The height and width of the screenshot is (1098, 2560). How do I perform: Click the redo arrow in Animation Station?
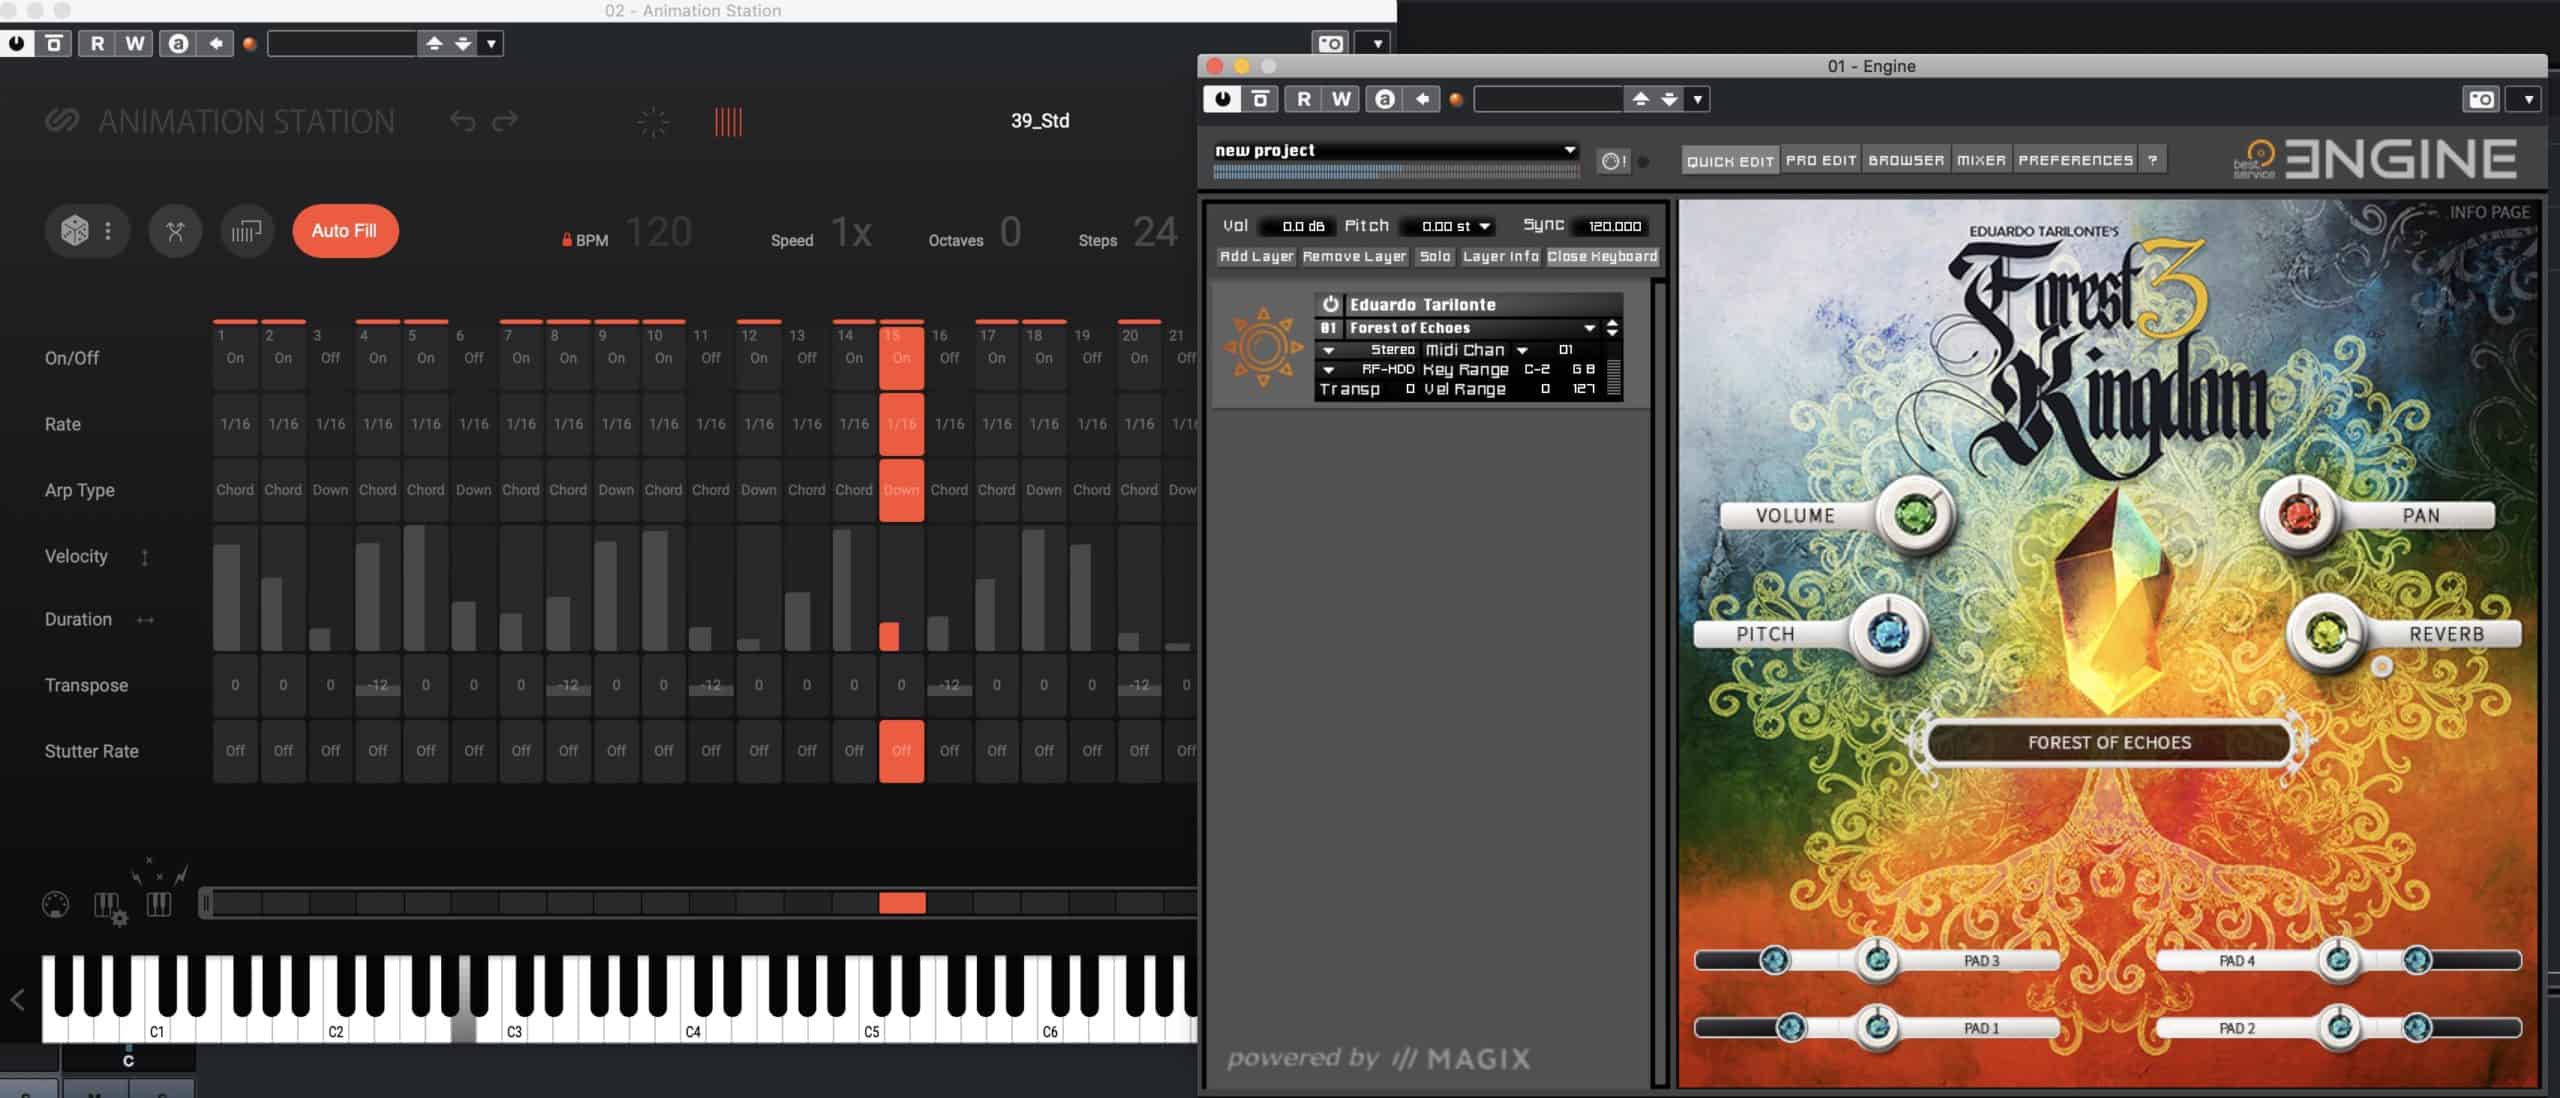(505, 121)
